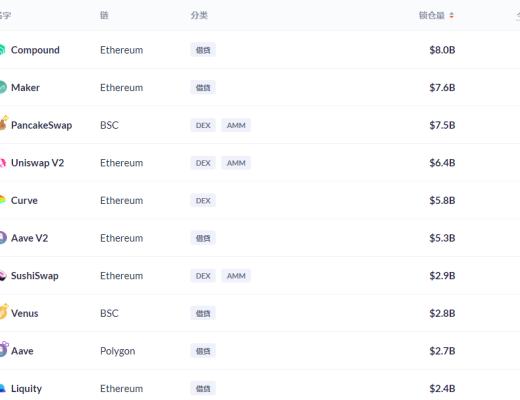Open the Venus project link
This screenshot has width=520, height=400.
pos(24,313)
